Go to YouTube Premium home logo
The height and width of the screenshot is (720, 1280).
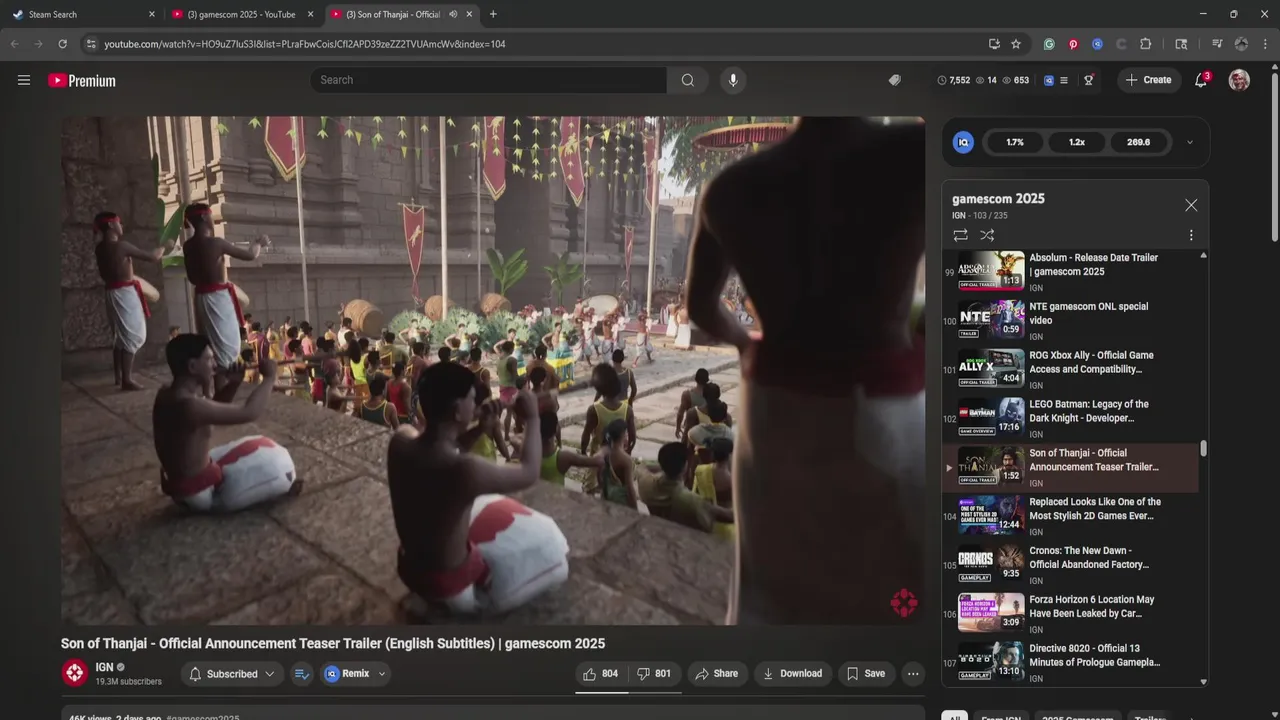click(x=82, y=81)
